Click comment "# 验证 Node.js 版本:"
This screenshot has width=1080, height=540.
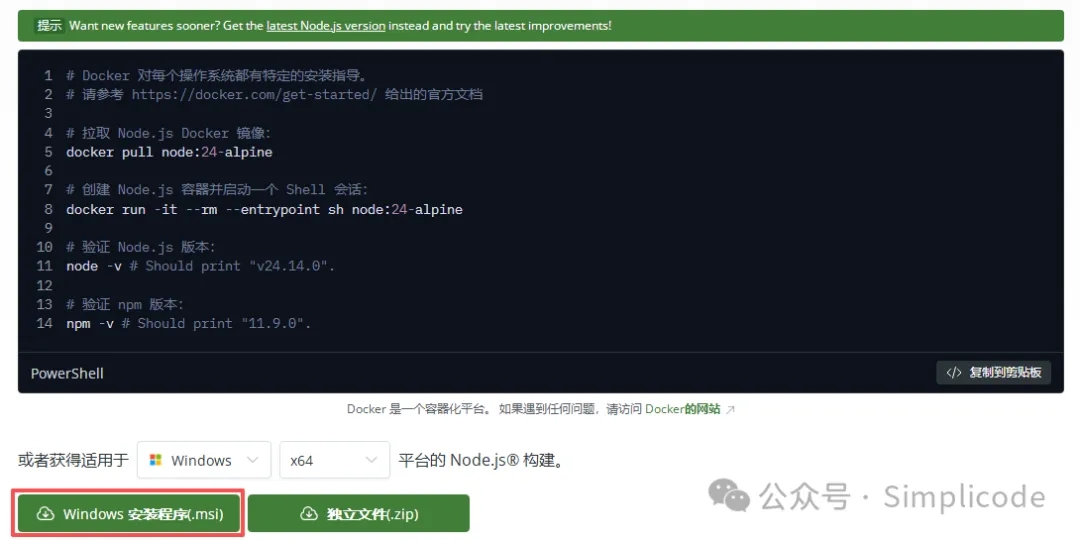coord(142,247)
